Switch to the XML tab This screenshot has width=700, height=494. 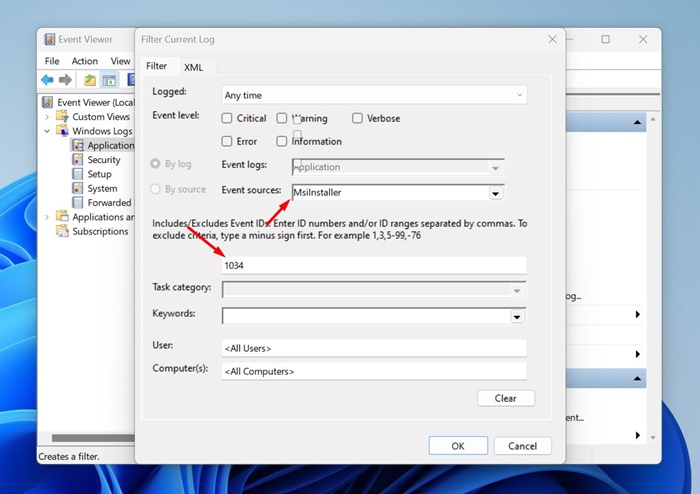tap(194, 67)
